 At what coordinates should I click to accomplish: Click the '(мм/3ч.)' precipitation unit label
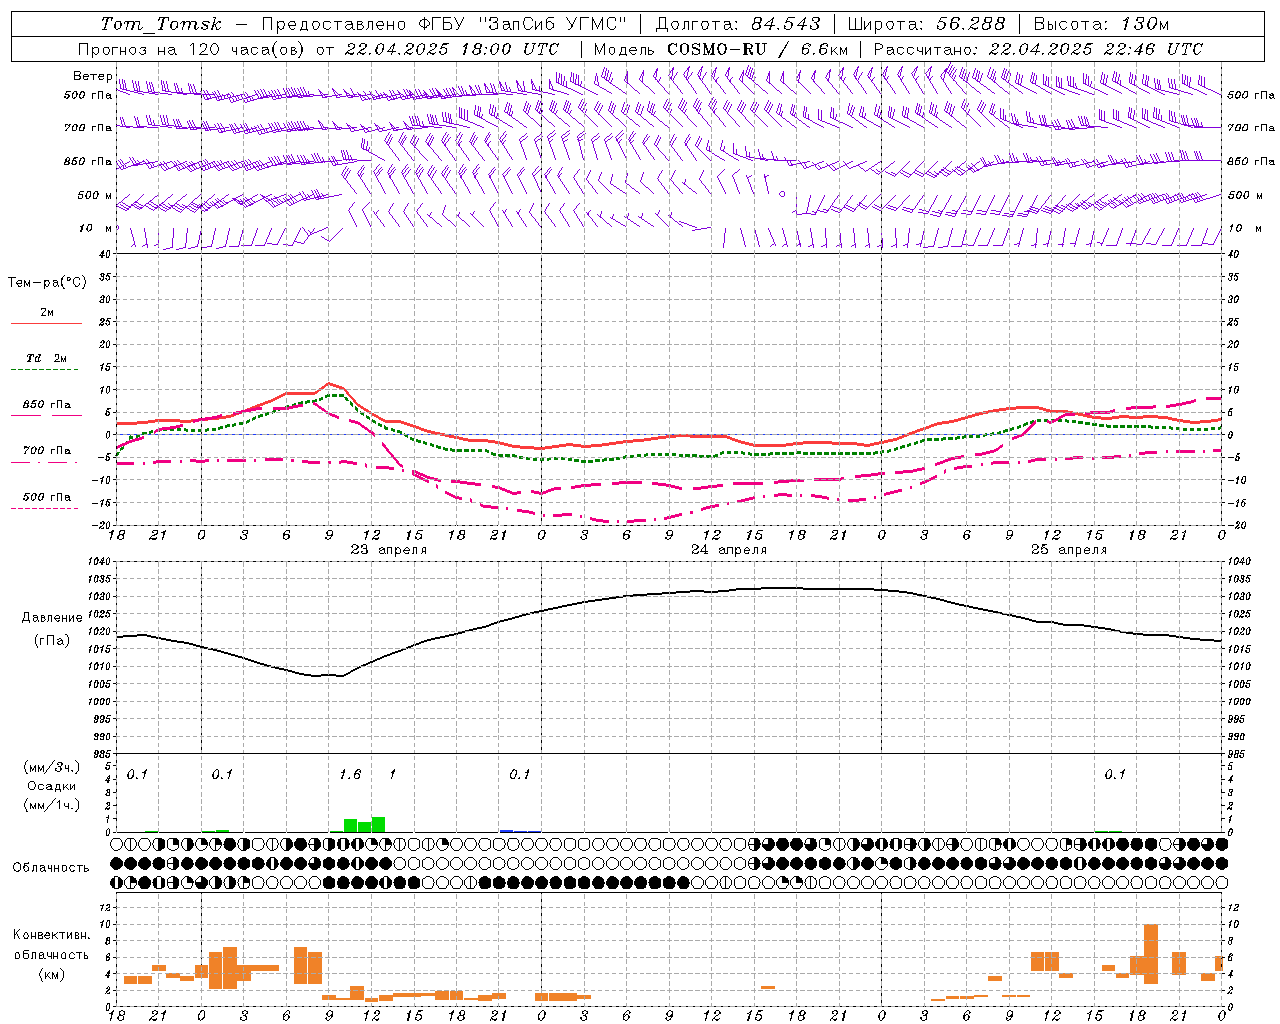pos(52,768)
